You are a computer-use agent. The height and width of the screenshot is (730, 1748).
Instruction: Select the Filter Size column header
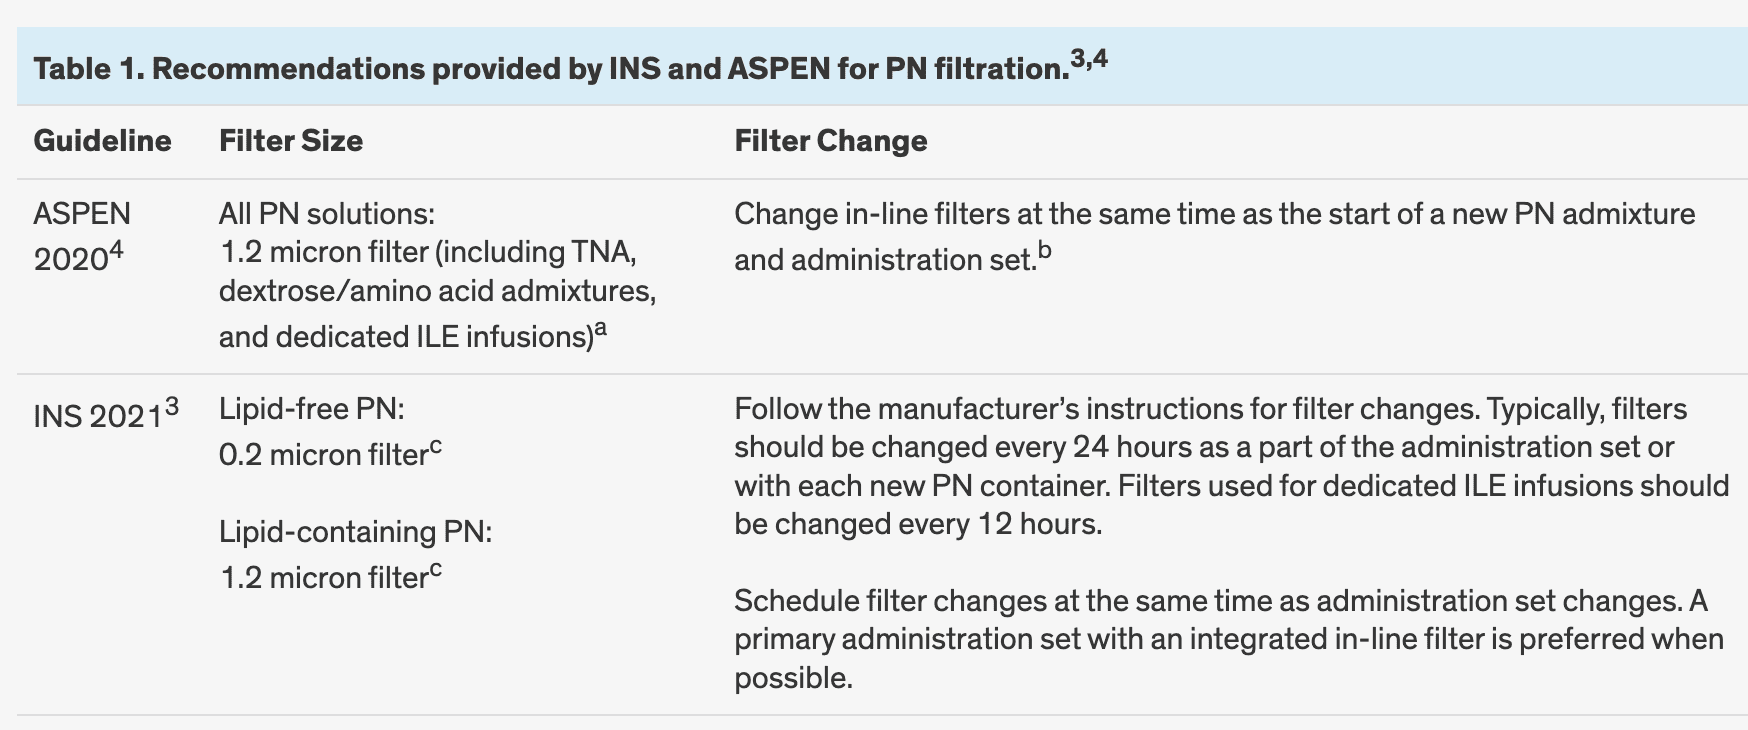coord(291,141)
